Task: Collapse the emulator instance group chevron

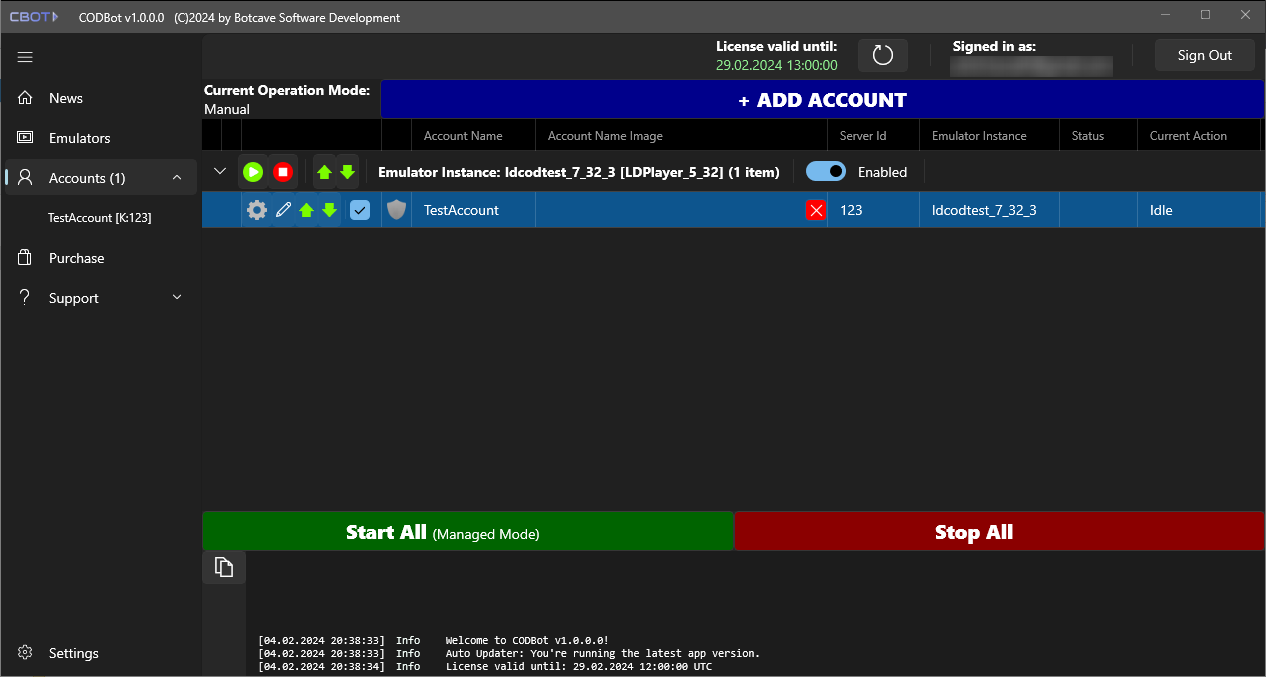Action: click(x=221, y=172)
